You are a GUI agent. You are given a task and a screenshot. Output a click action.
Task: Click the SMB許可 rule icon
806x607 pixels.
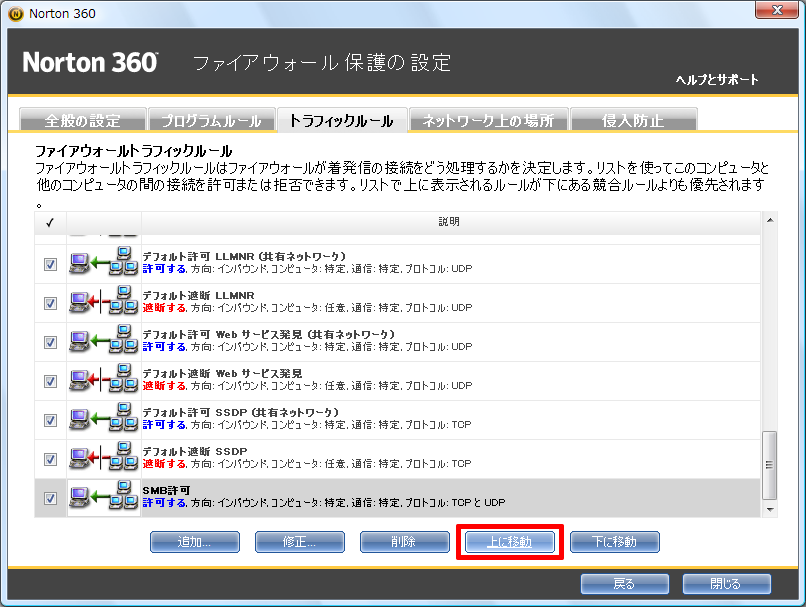103,497
